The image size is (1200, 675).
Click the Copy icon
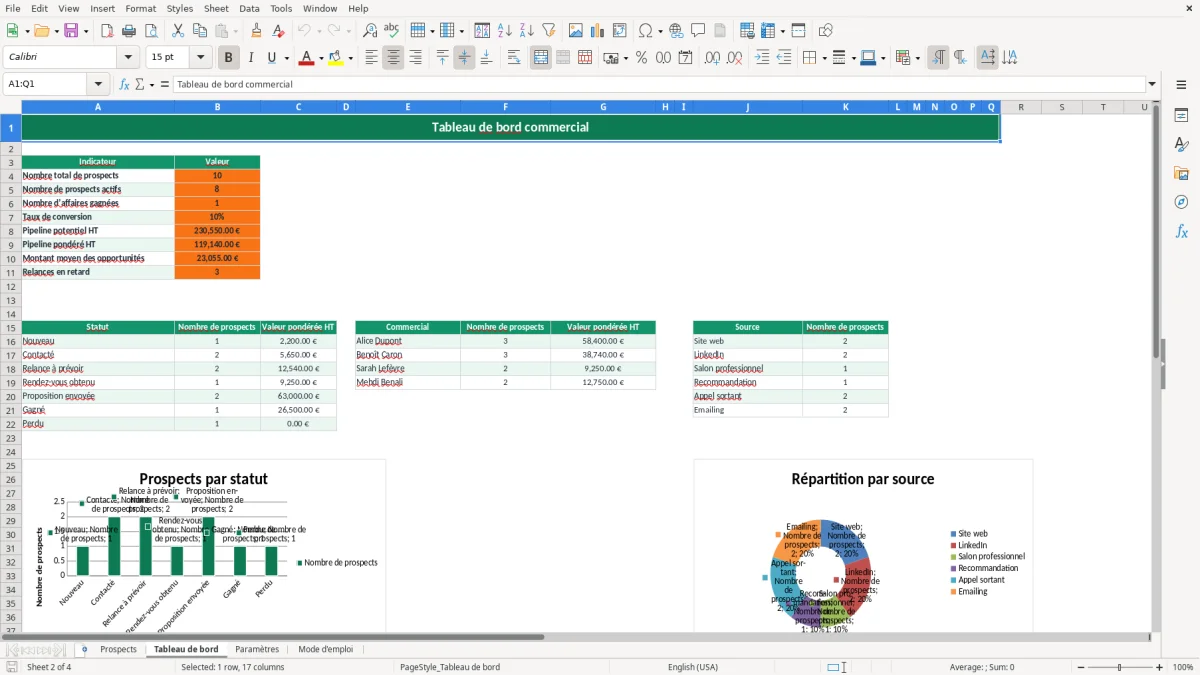pos(200,31)
